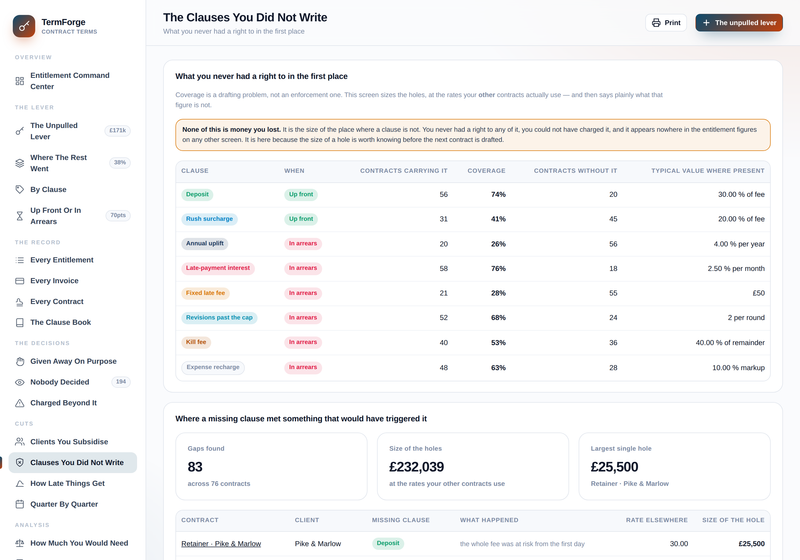Click the Gaps found 83 card
The image size is (800, 560).
[271, 467]
